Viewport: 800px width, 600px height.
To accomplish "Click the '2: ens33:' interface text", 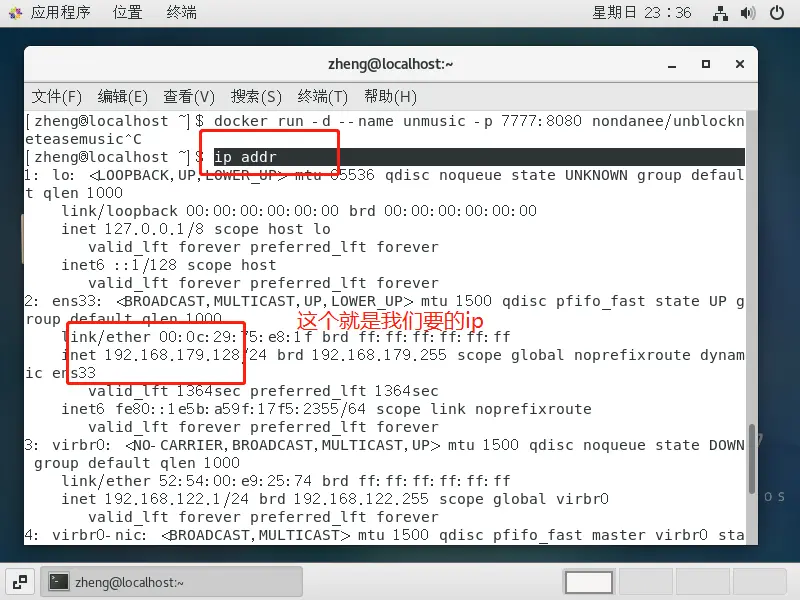I will point(64,301).
